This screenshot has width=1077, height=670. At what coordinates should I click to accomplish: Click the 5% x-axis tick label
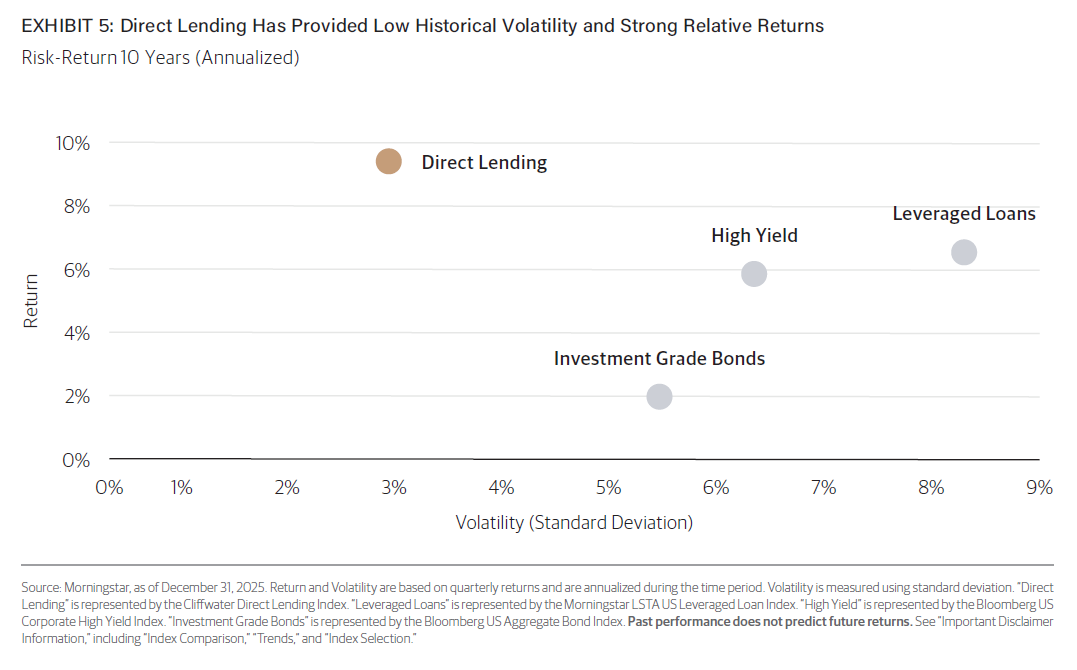point(609,488)
